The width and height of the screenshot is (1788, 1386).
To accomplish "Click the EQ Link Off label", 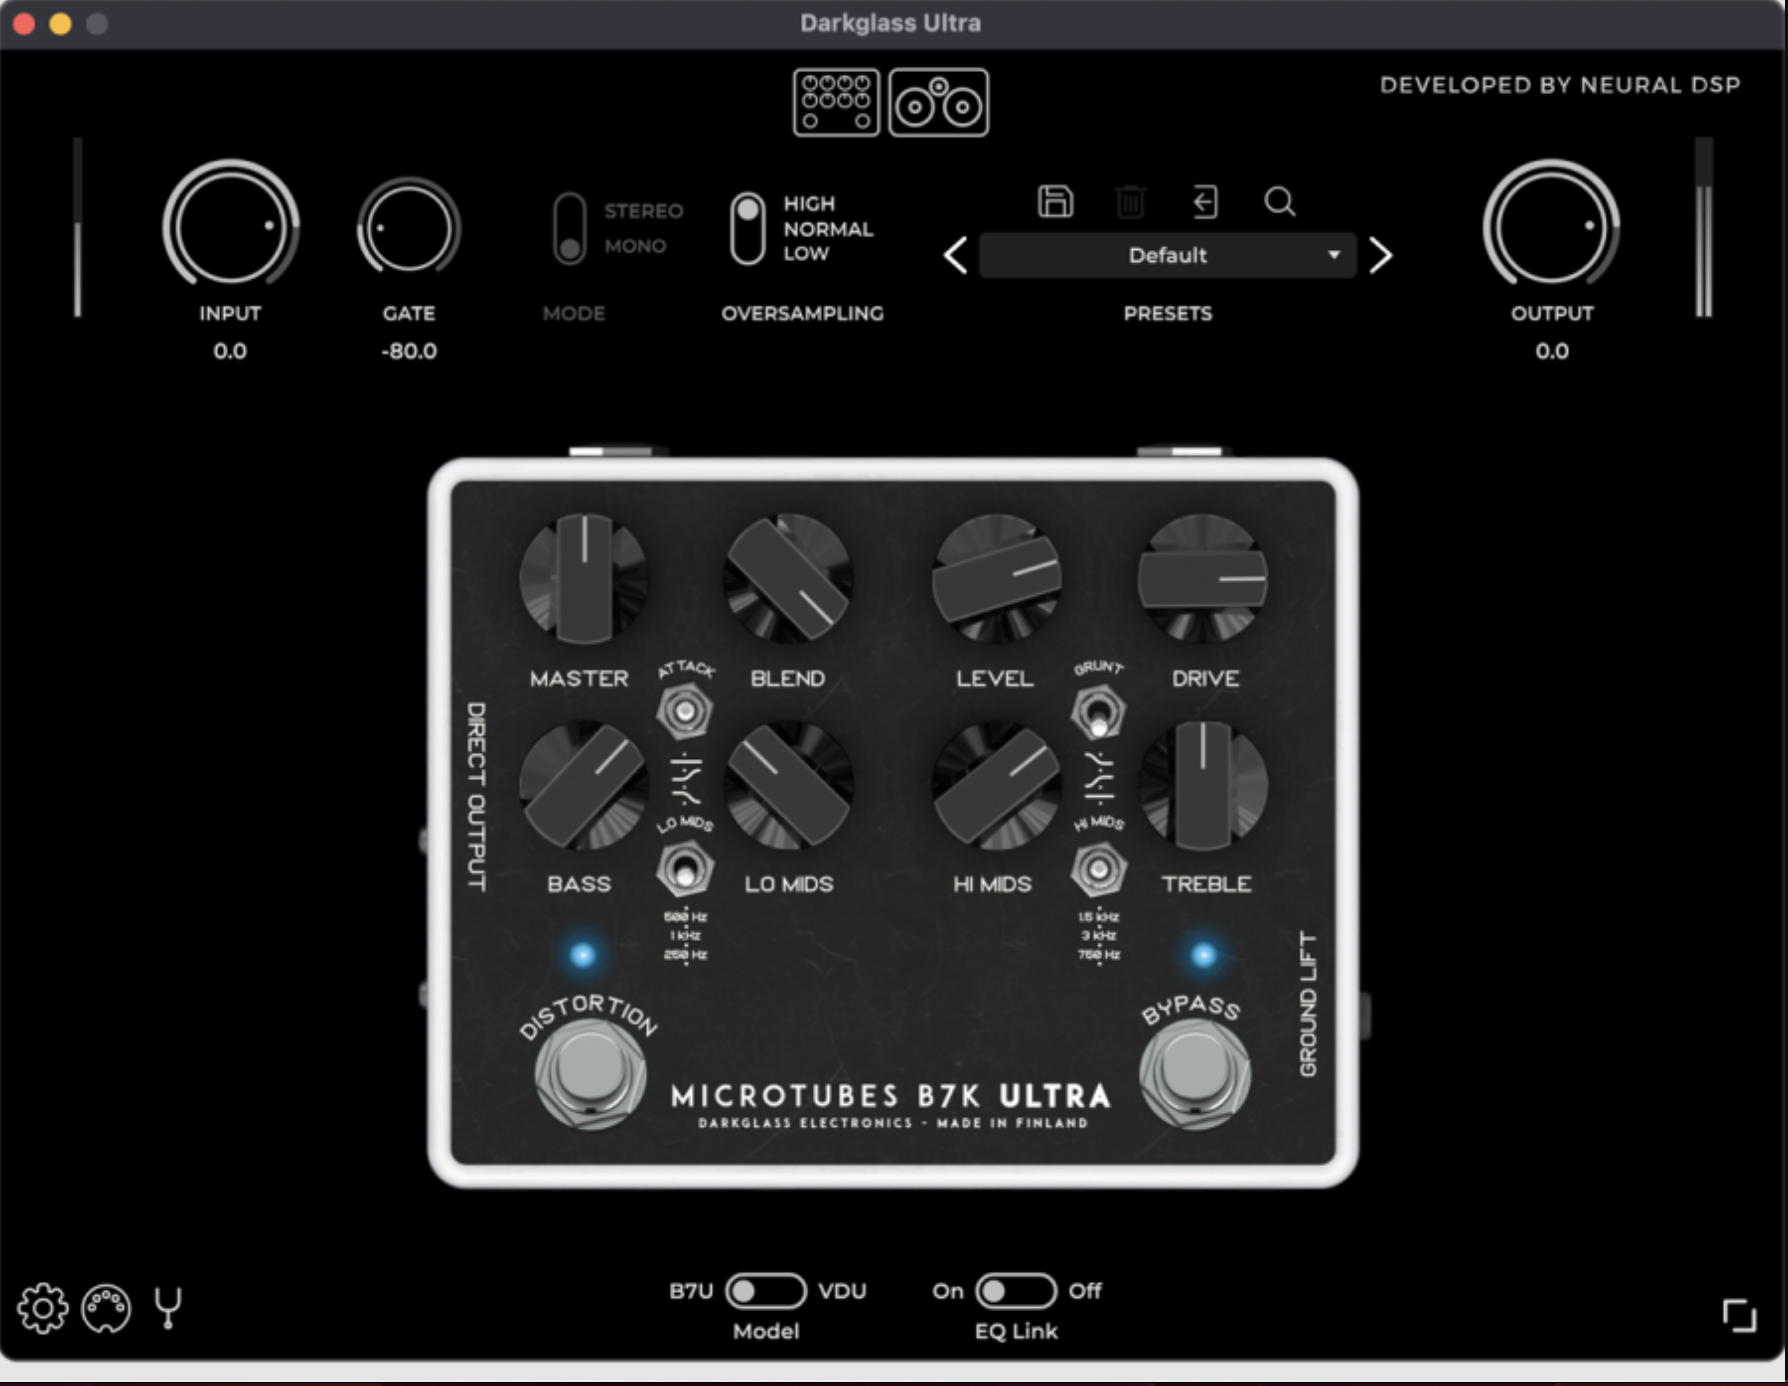I will tap(1085, 1291).
